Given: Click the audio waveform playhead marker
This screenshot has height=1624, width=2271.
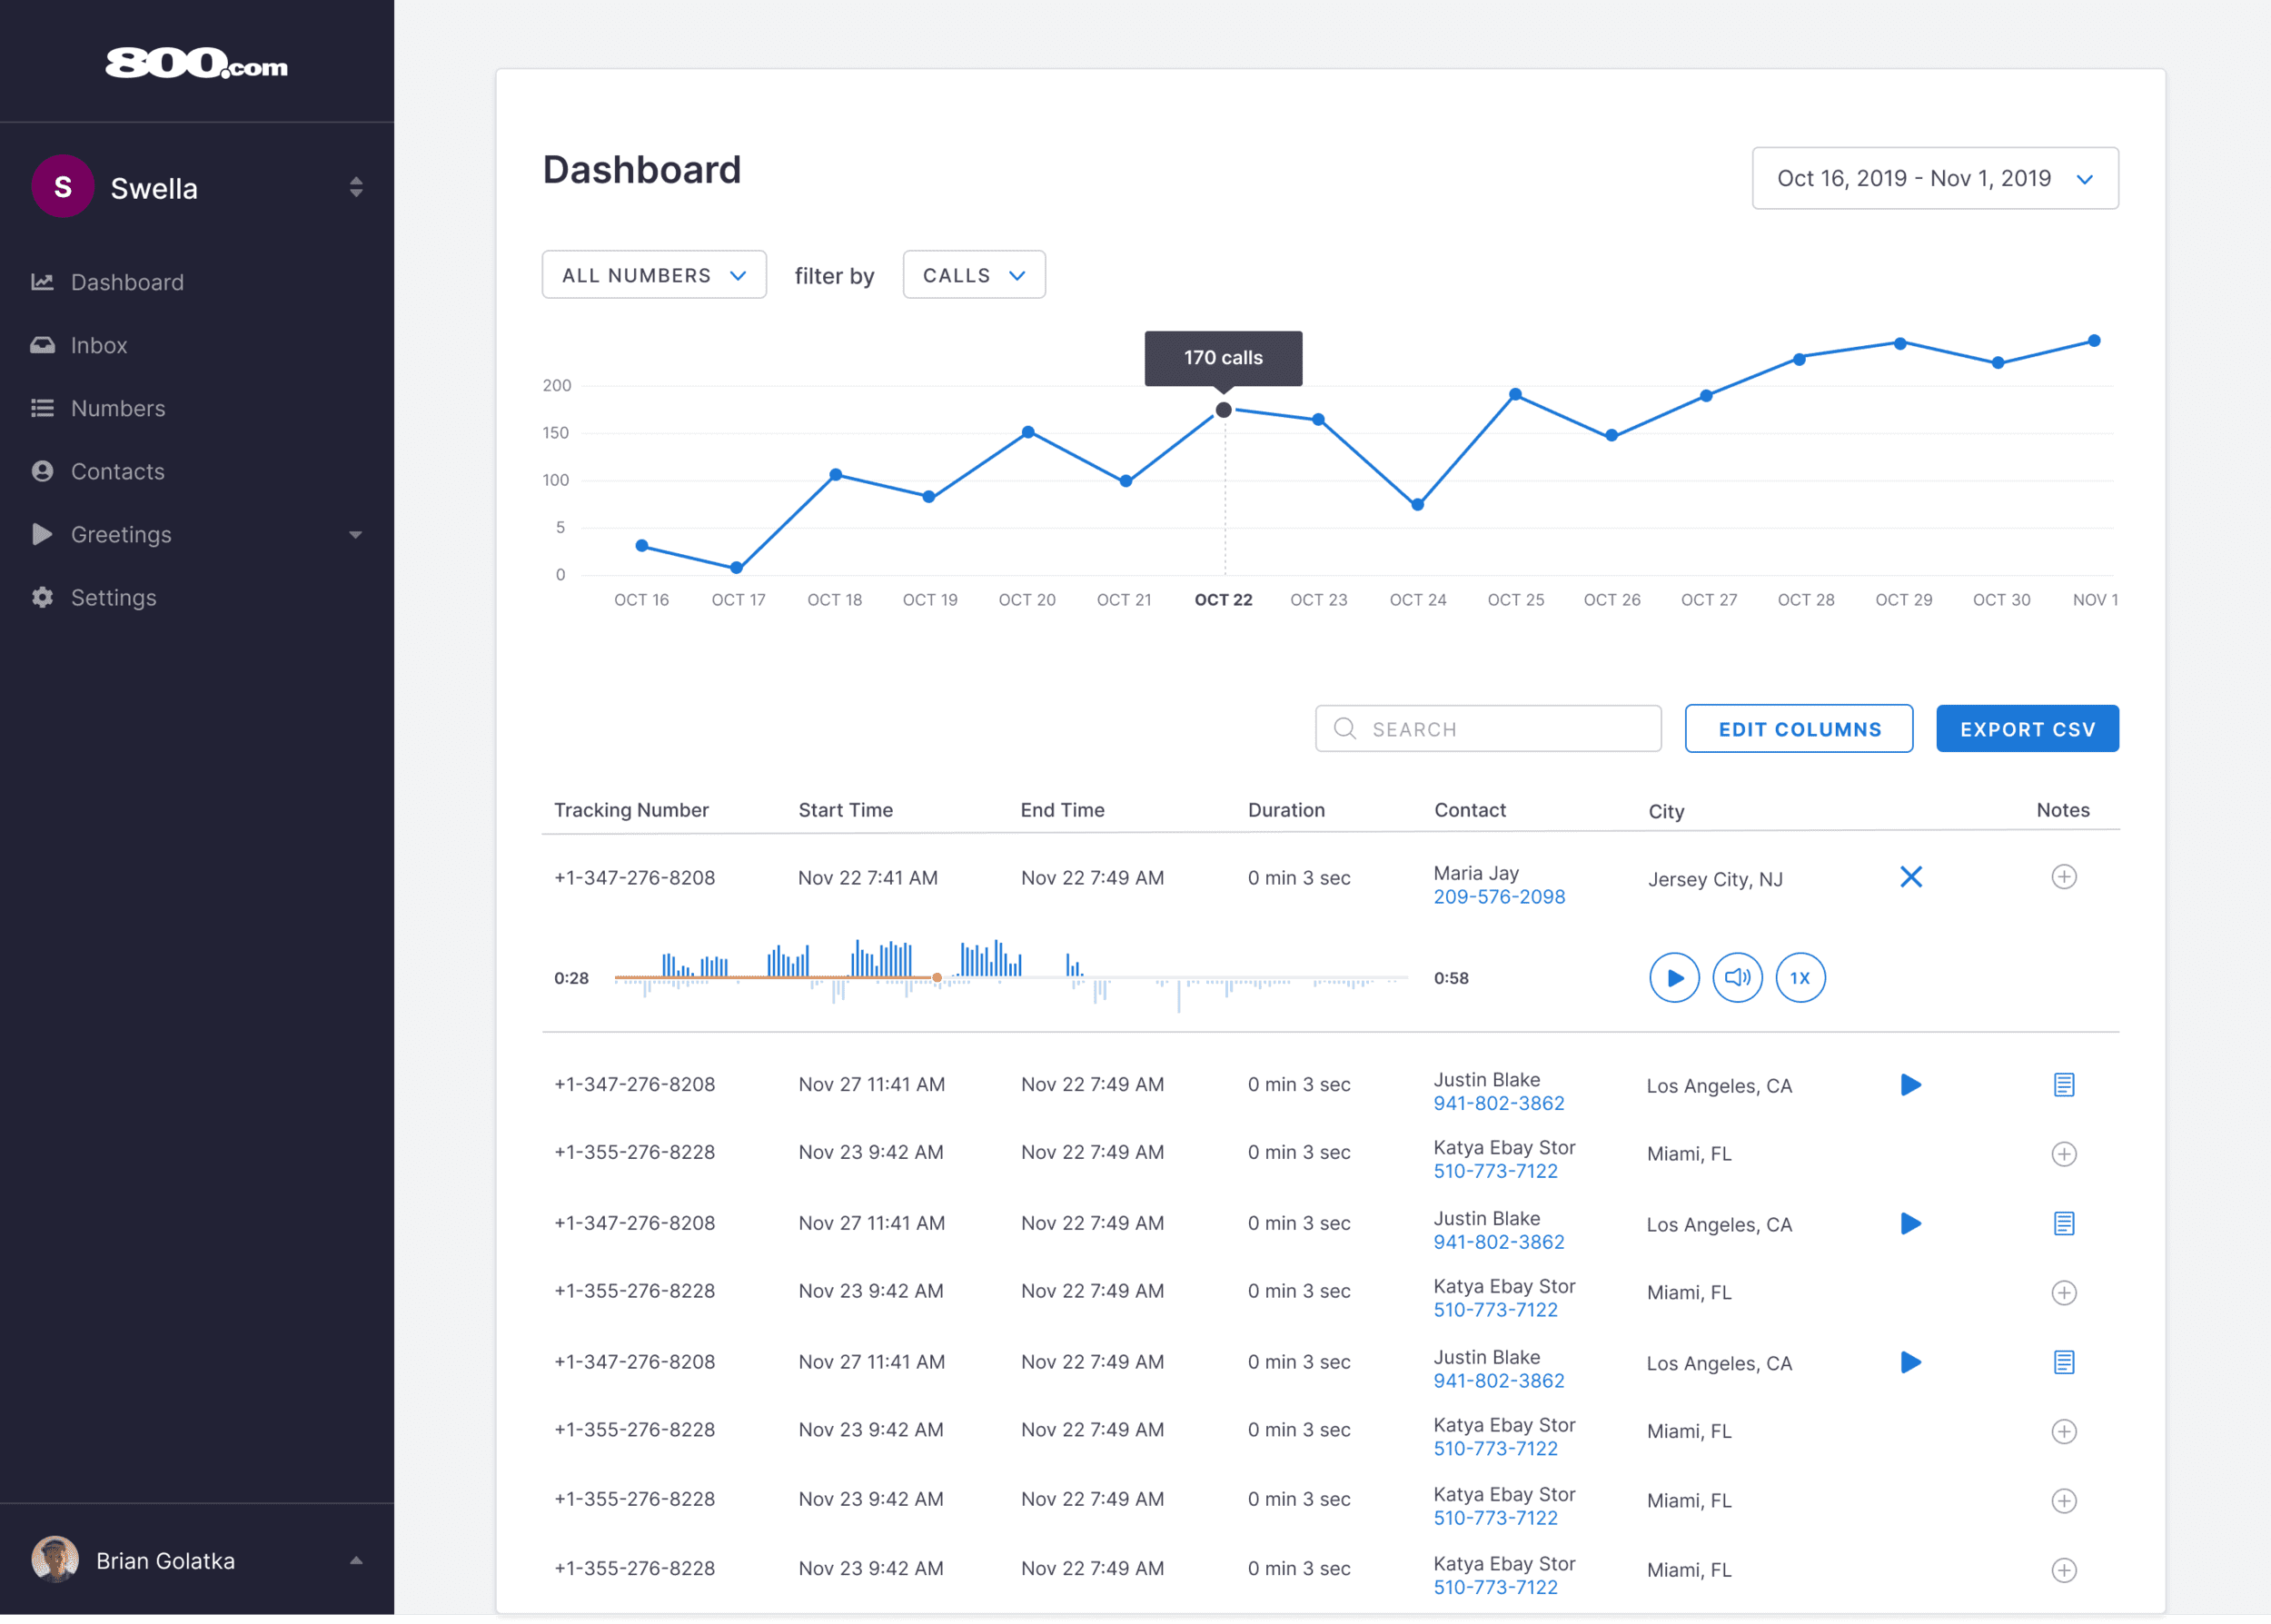Looking at the screenshot, I should point(937,978).
